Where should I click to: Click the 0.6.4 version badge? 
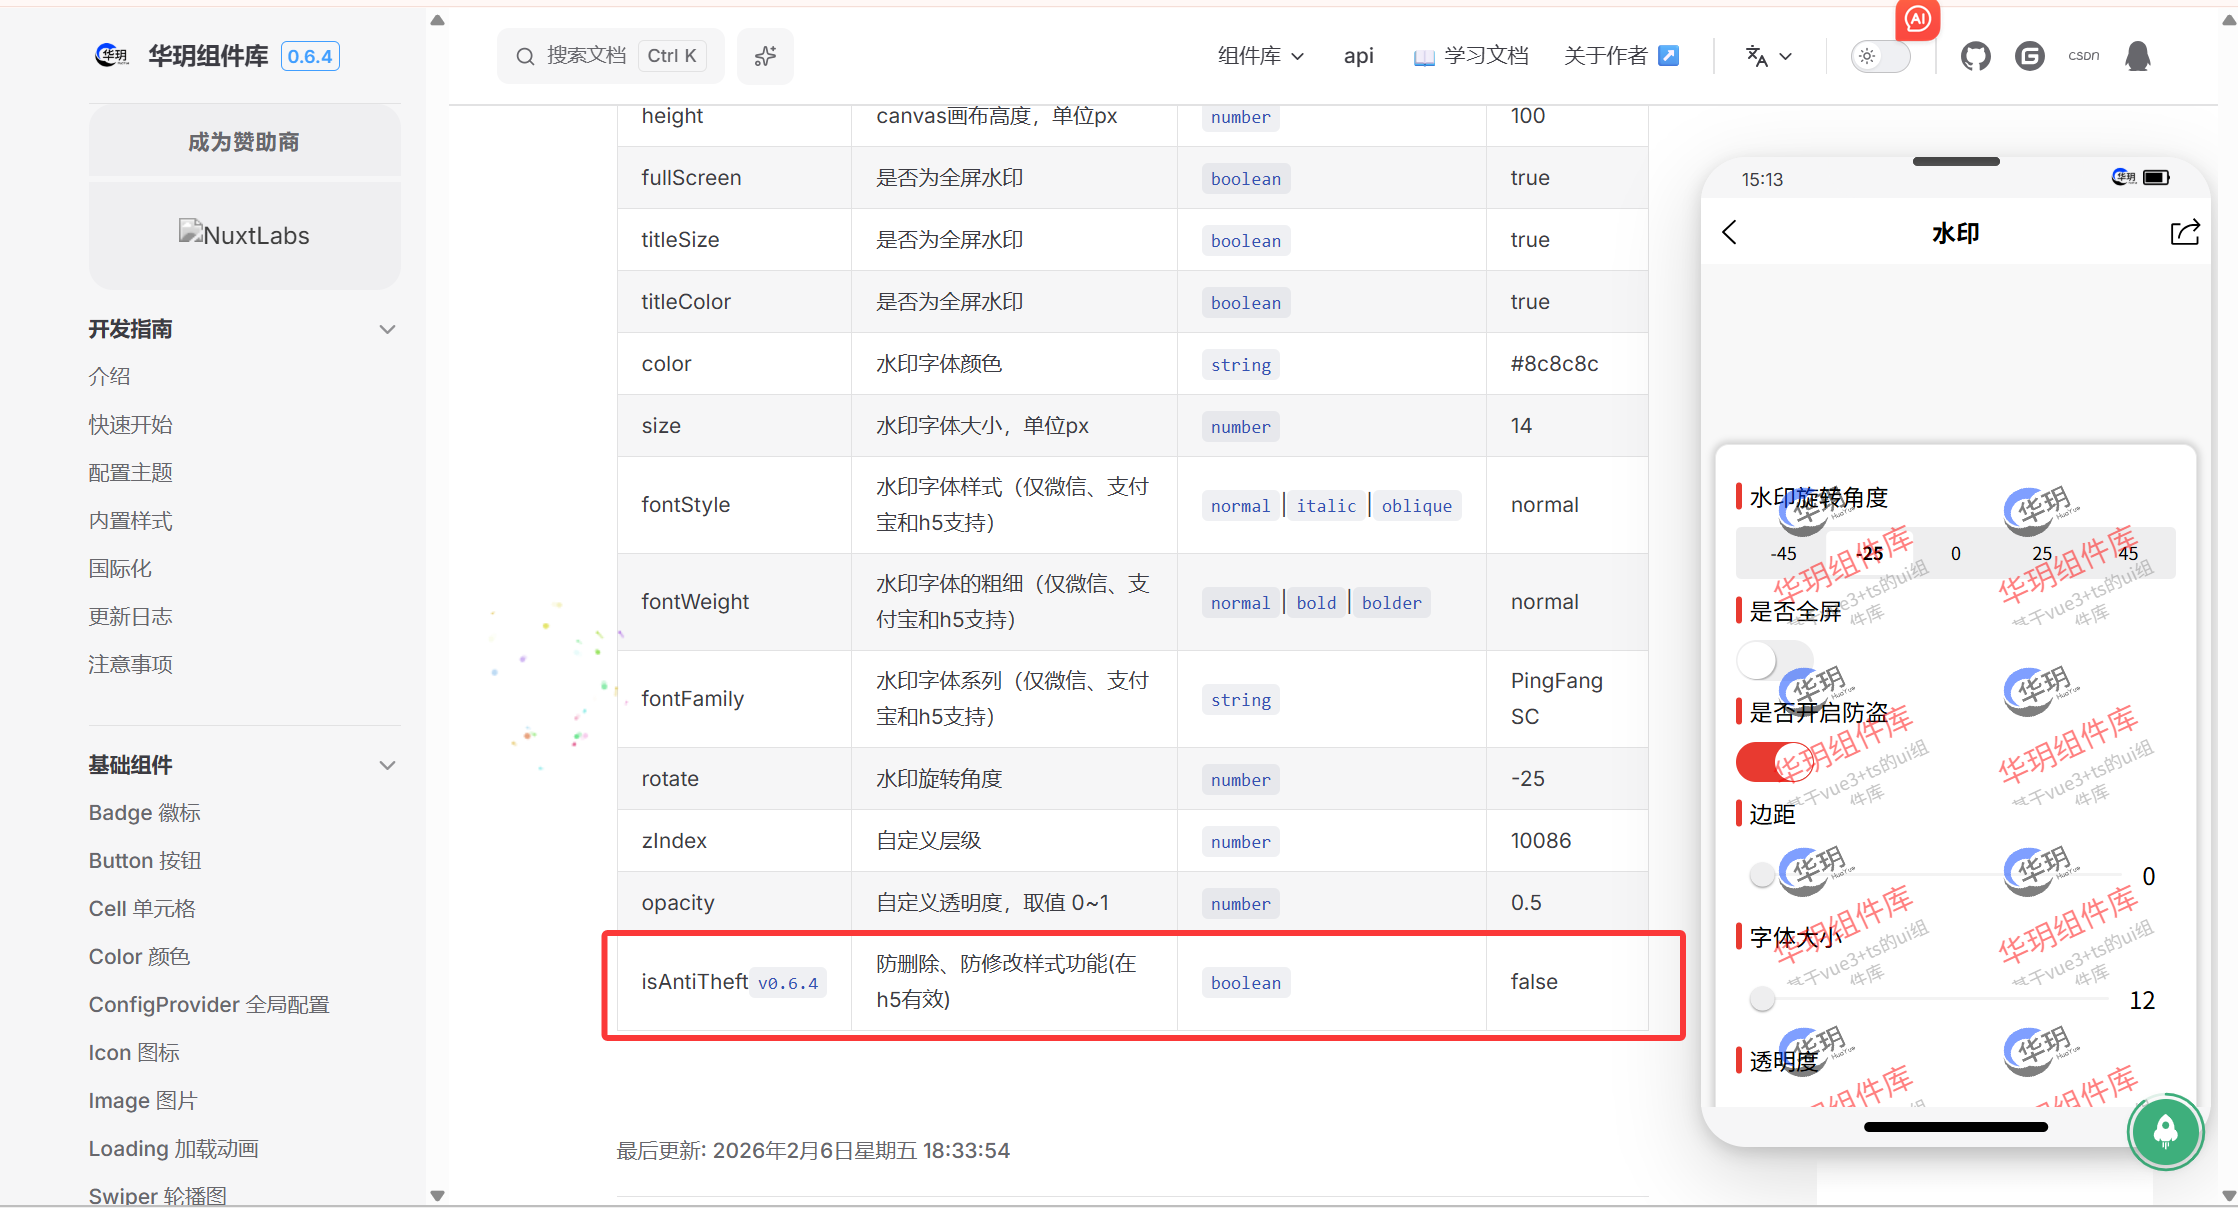click(x=310, y=56)
